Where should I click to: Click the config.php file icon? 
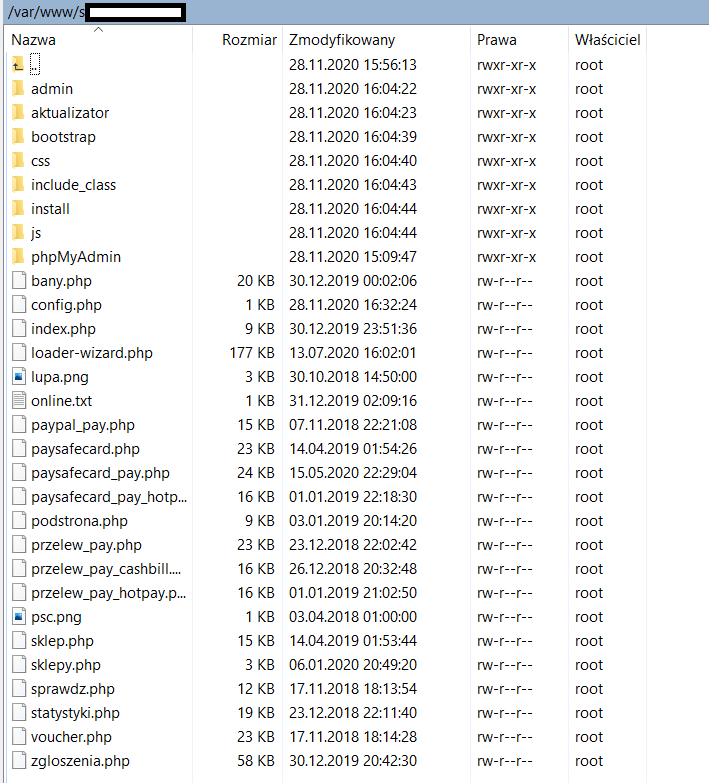point(18,305)
